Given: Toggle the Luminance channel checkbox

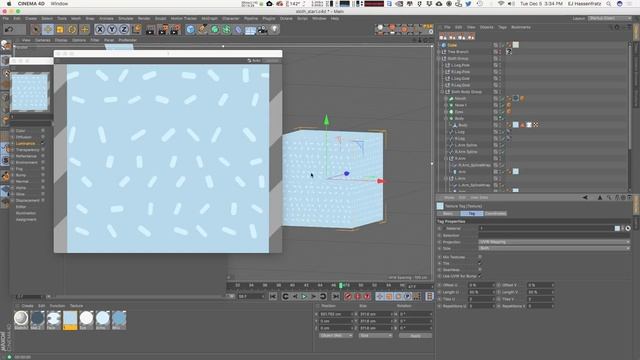Looking at the screenshot, I should coord(42,143).
